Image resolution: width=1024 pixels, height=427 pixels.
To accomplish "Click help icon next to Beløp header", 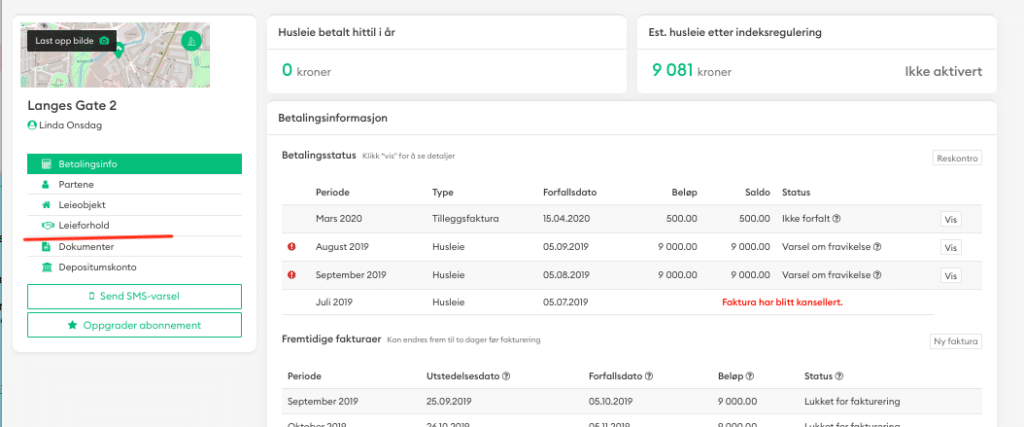I will coord(749,377).
